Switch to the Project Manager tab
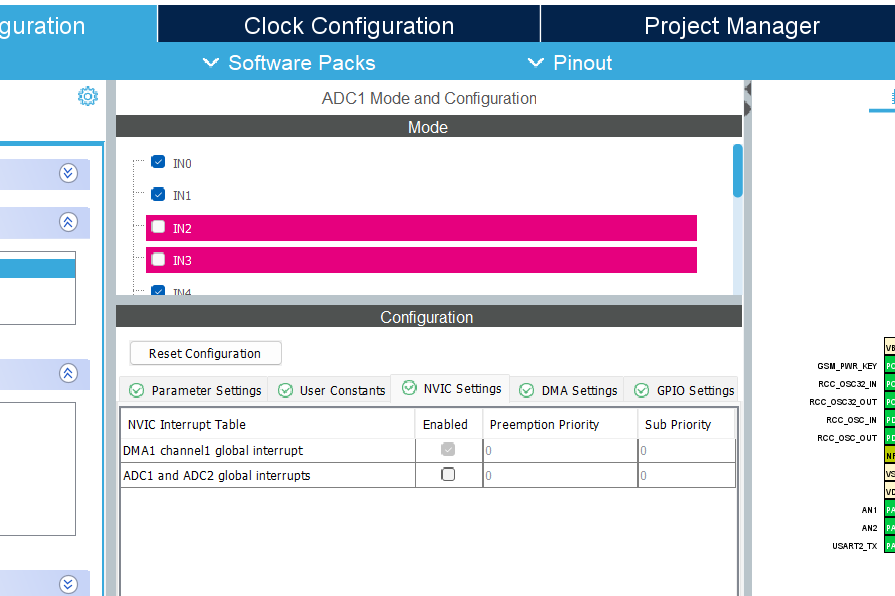Viewport: 895px width, 596px height. pyautogui.click(x=731, y=26)
